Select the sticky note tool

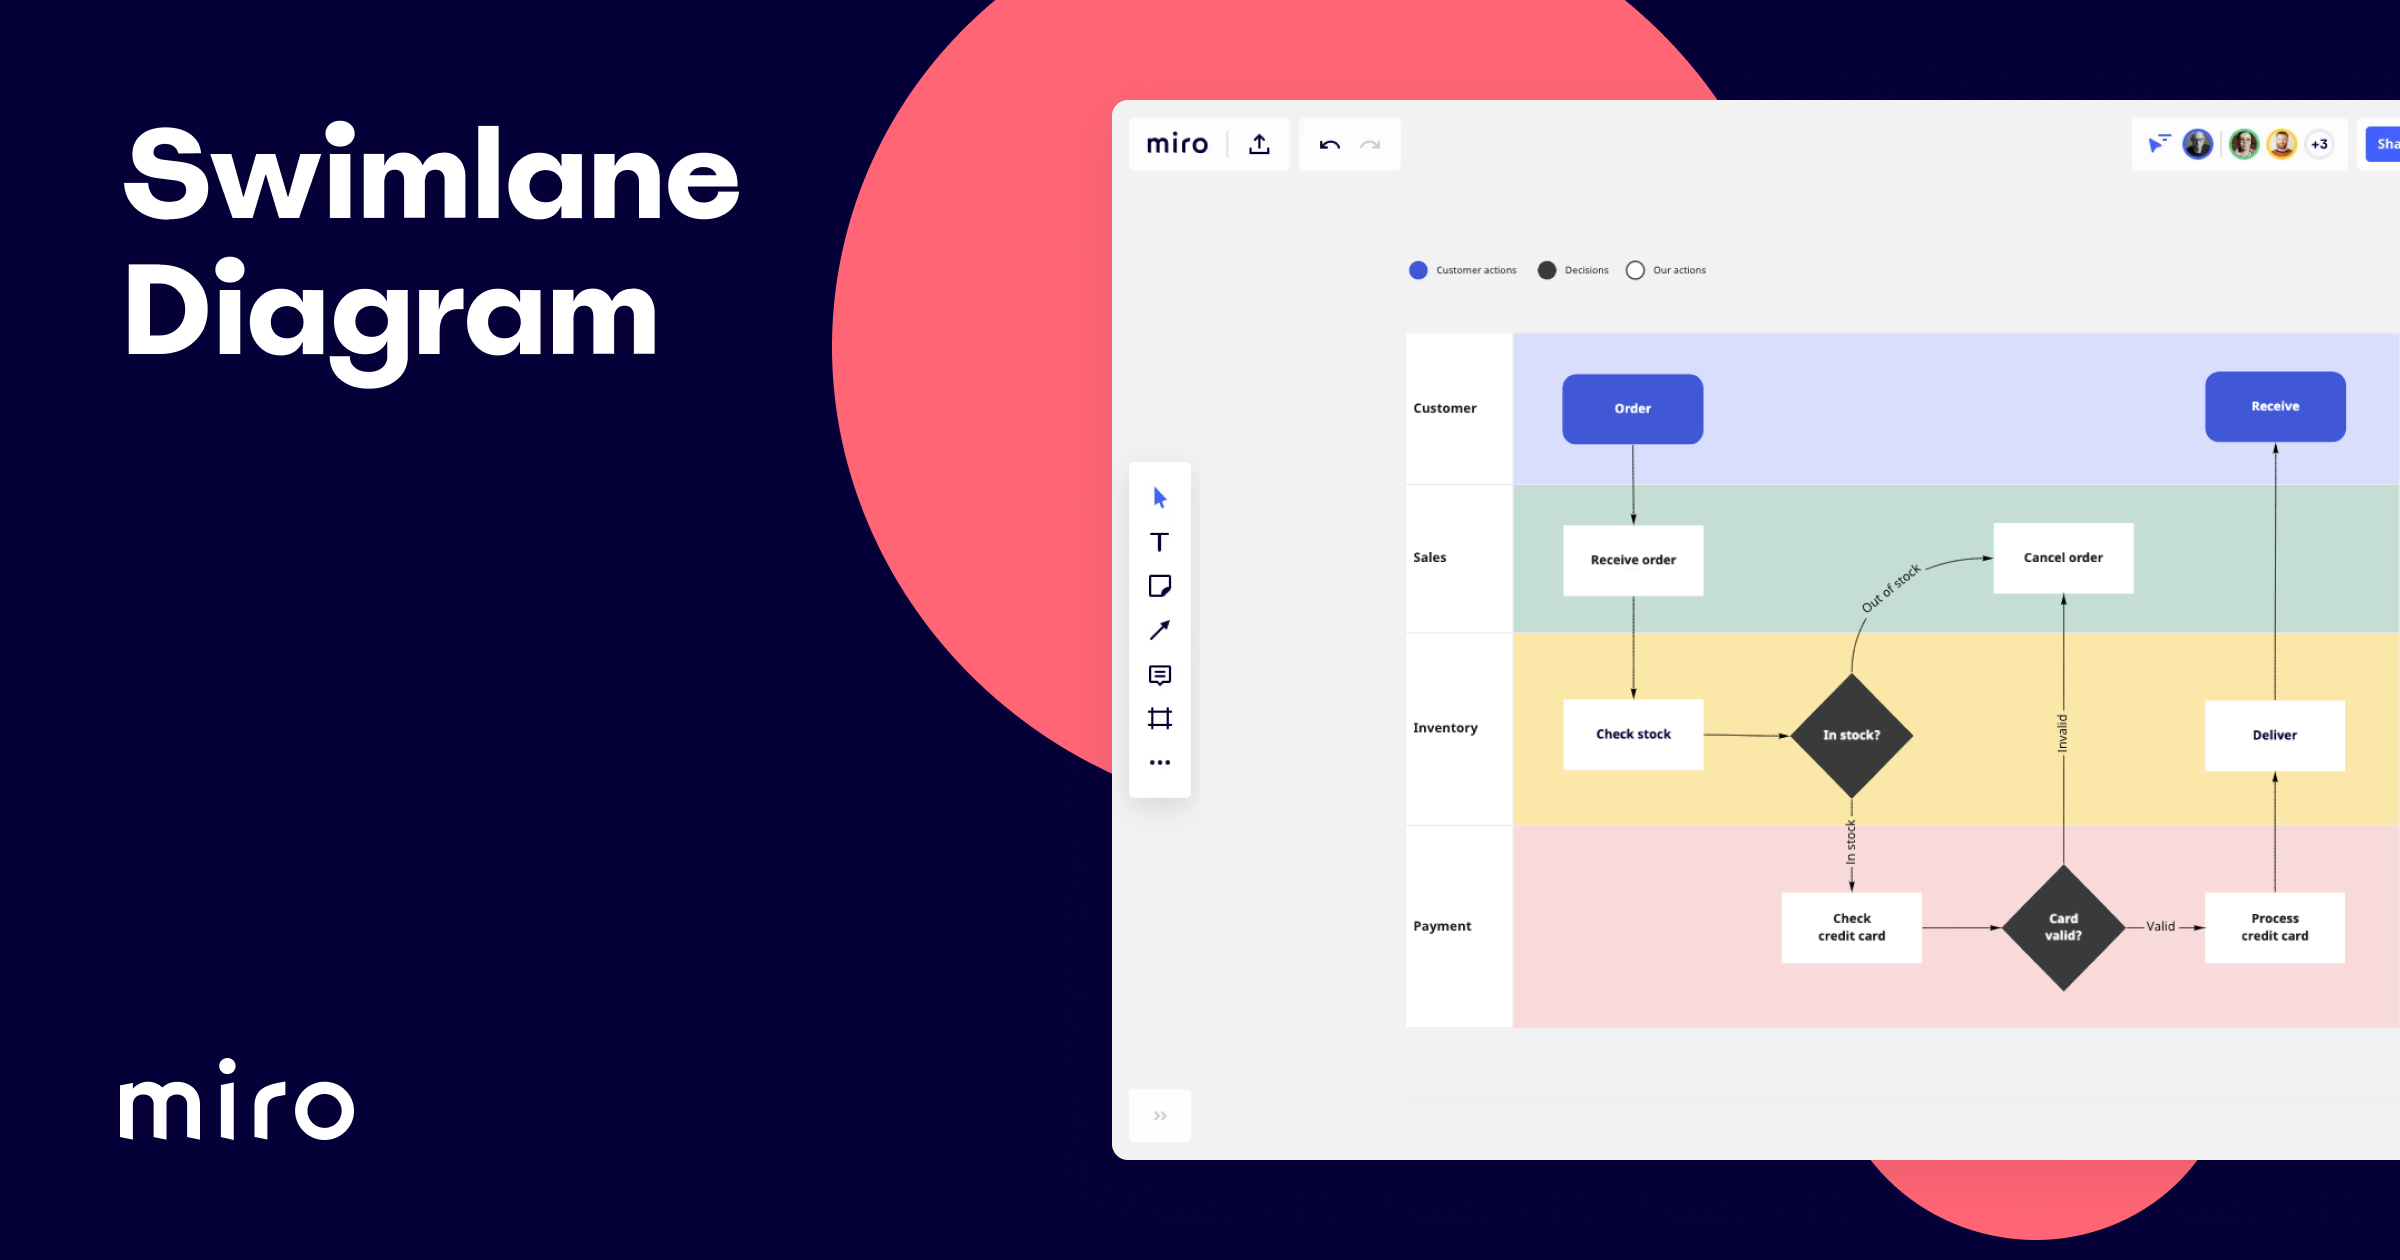click(x=1162, y=589)
